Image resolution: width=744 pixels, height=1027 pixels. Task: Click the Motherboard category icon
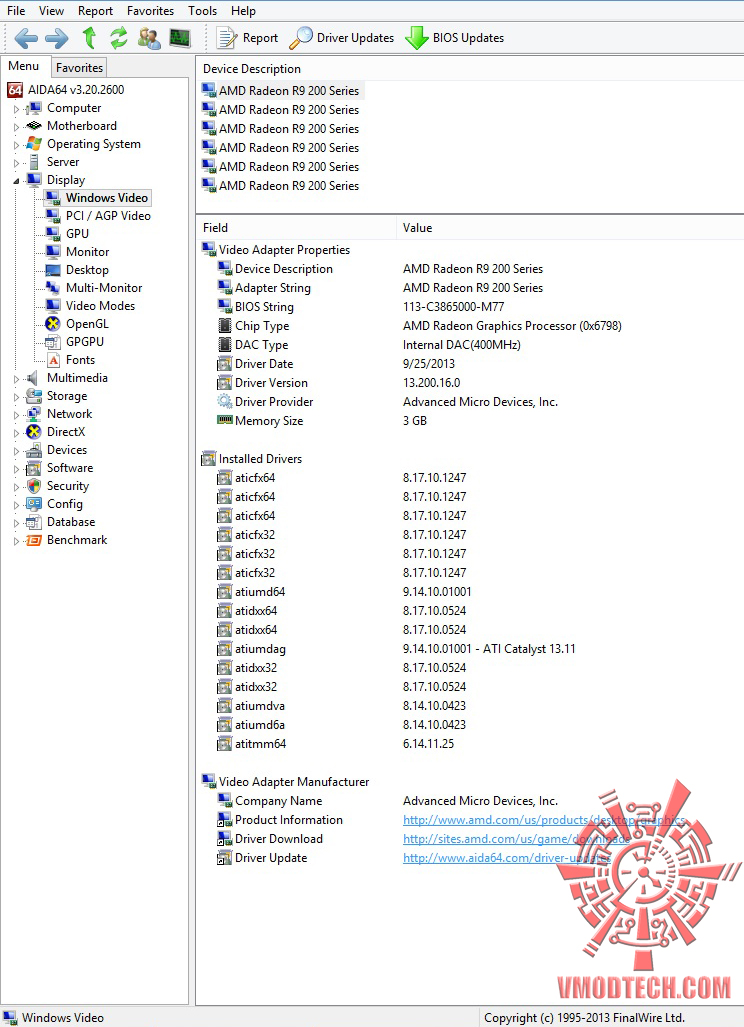33,126
